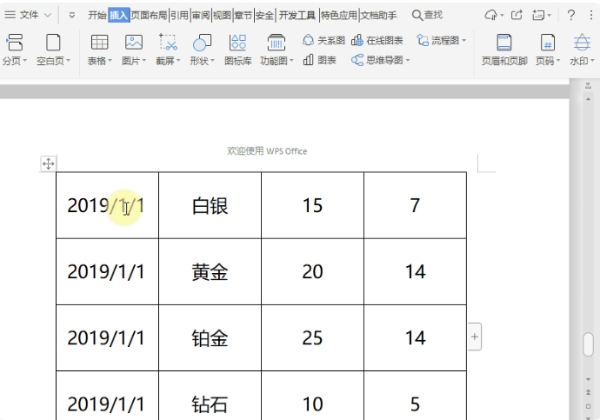
Task: Click the vertical scrollbar thumb
Action: click(x=588, y=344)
